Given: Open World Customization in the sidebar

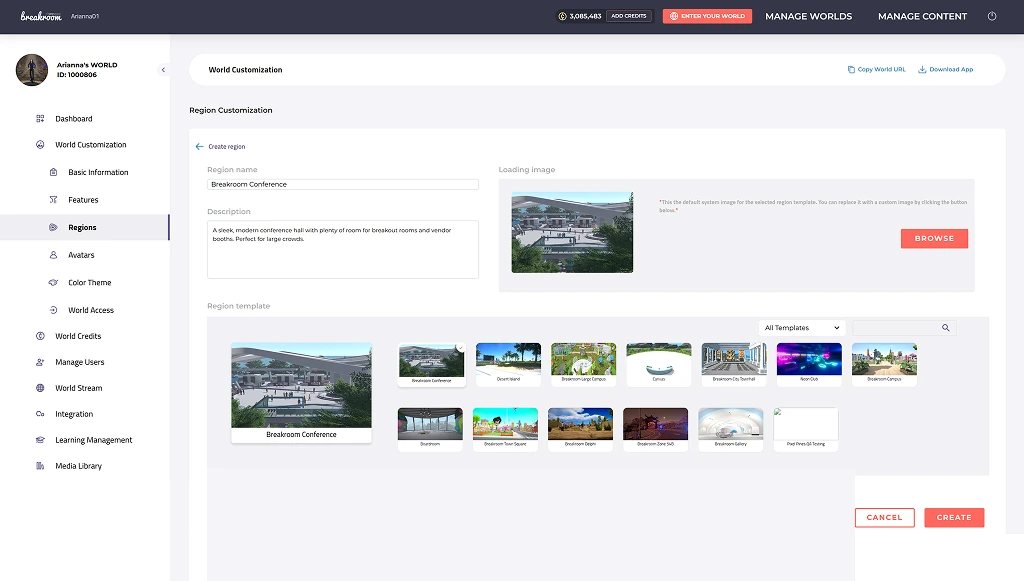Looking at the screenshot, I should point(90,145).
